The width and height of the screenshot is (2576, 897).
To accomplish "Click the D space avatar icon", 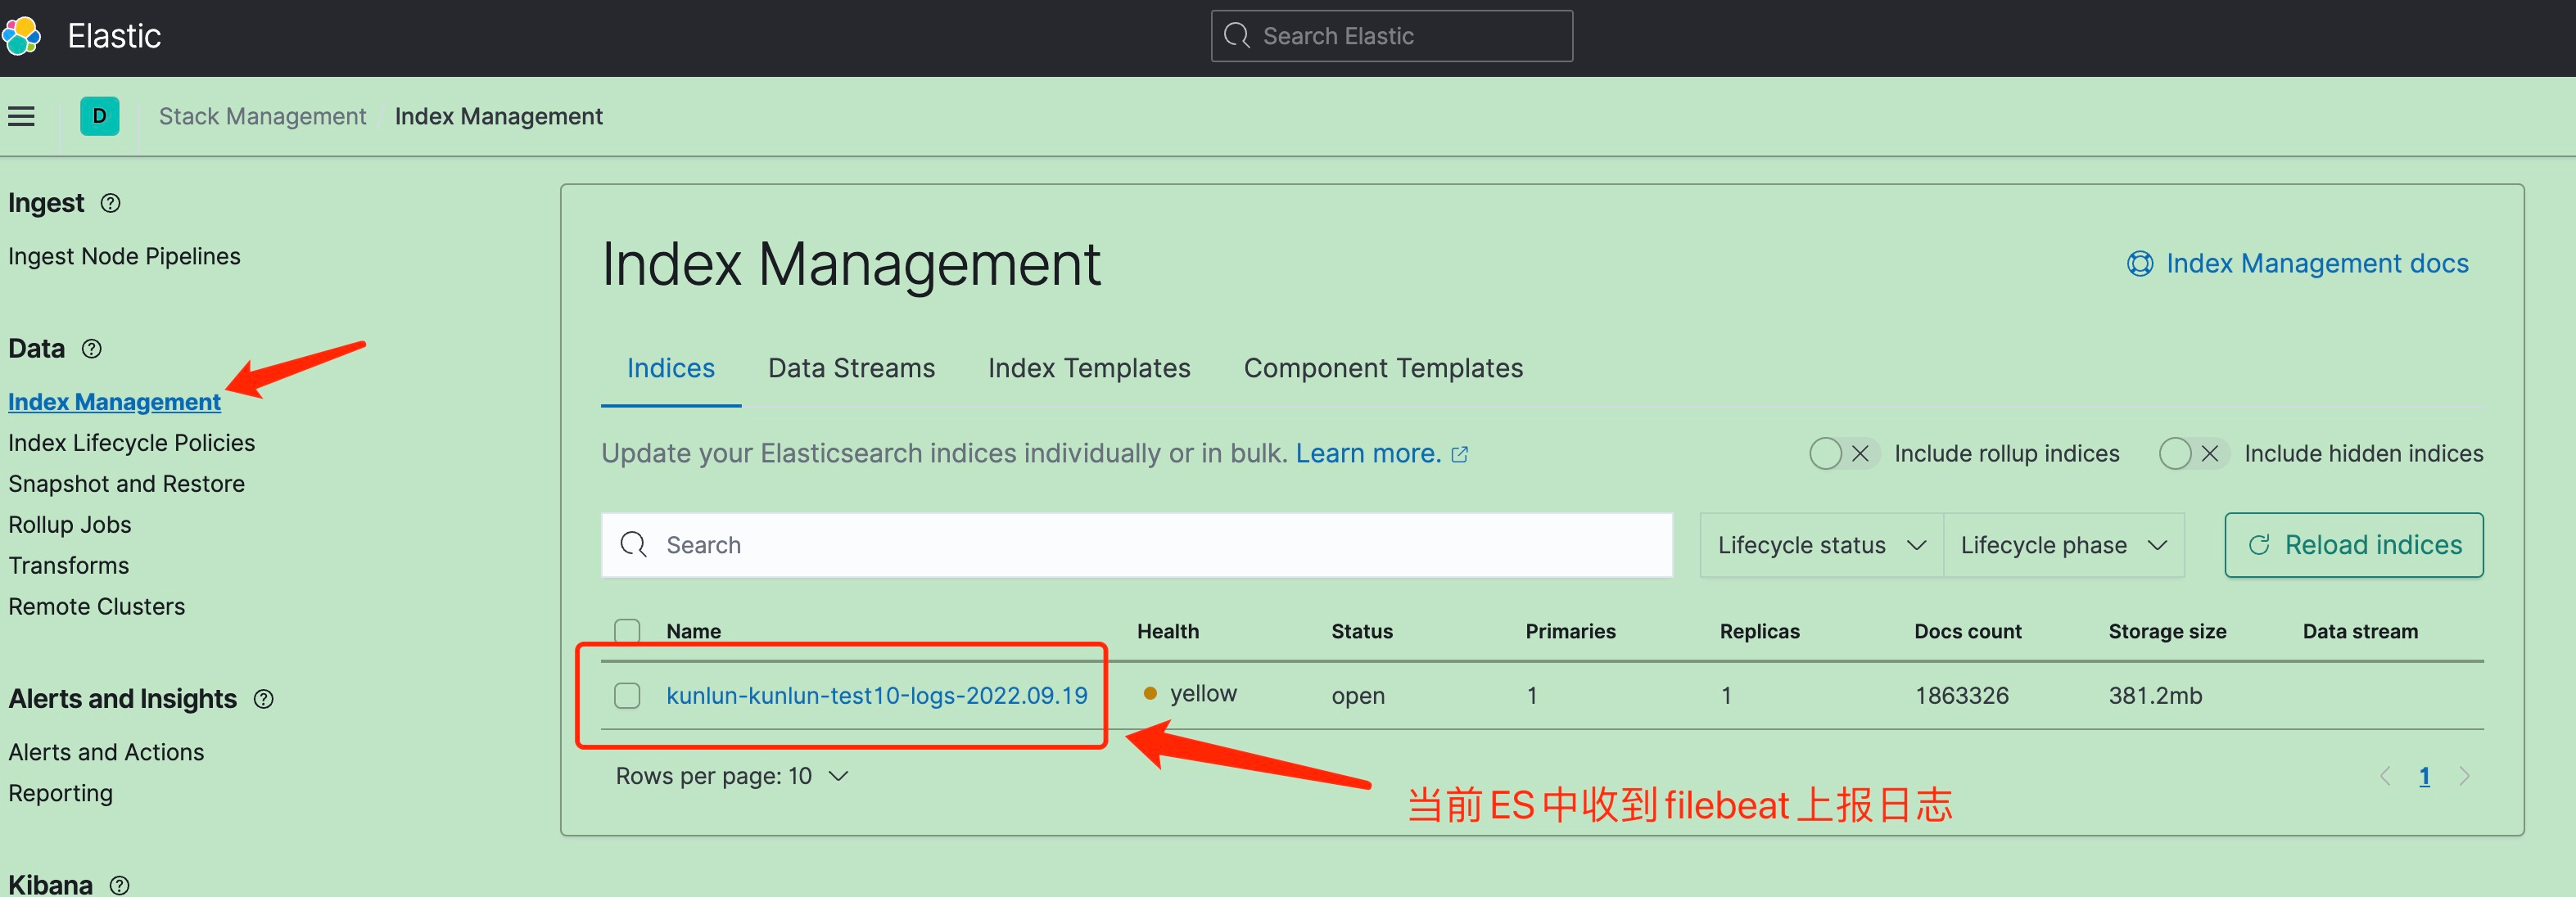I will coord(99,117).
